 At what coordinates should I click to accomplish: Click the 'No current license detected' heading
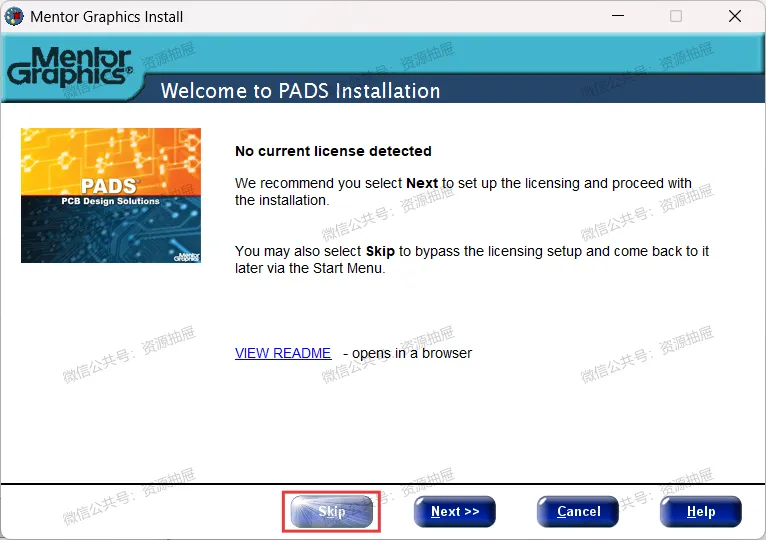click(x=333, y=151)
